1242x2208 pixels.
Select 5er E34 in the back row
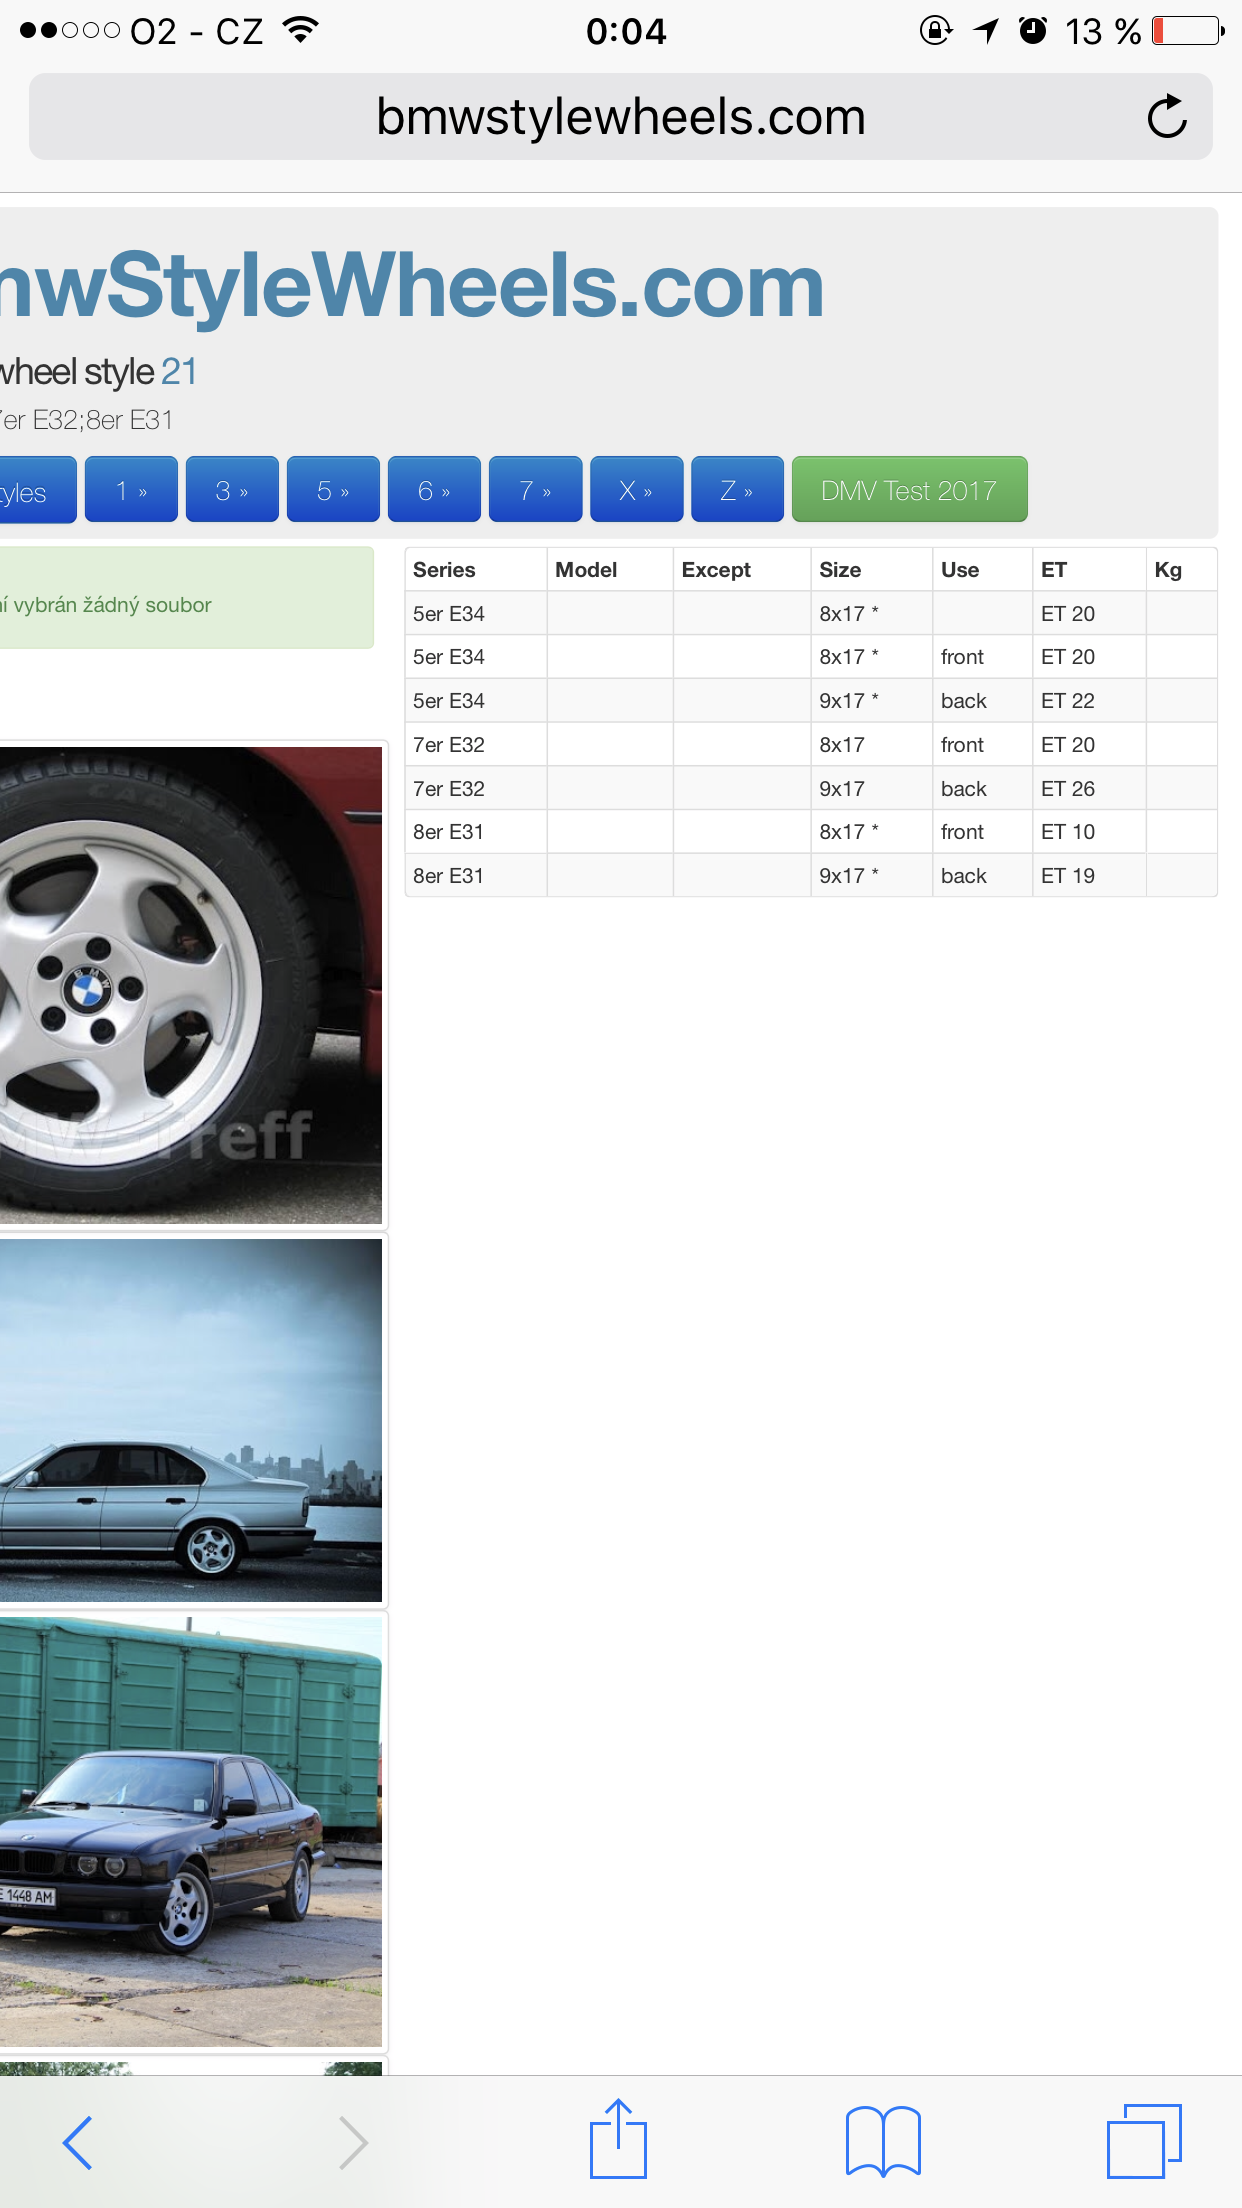pos(475,701)
